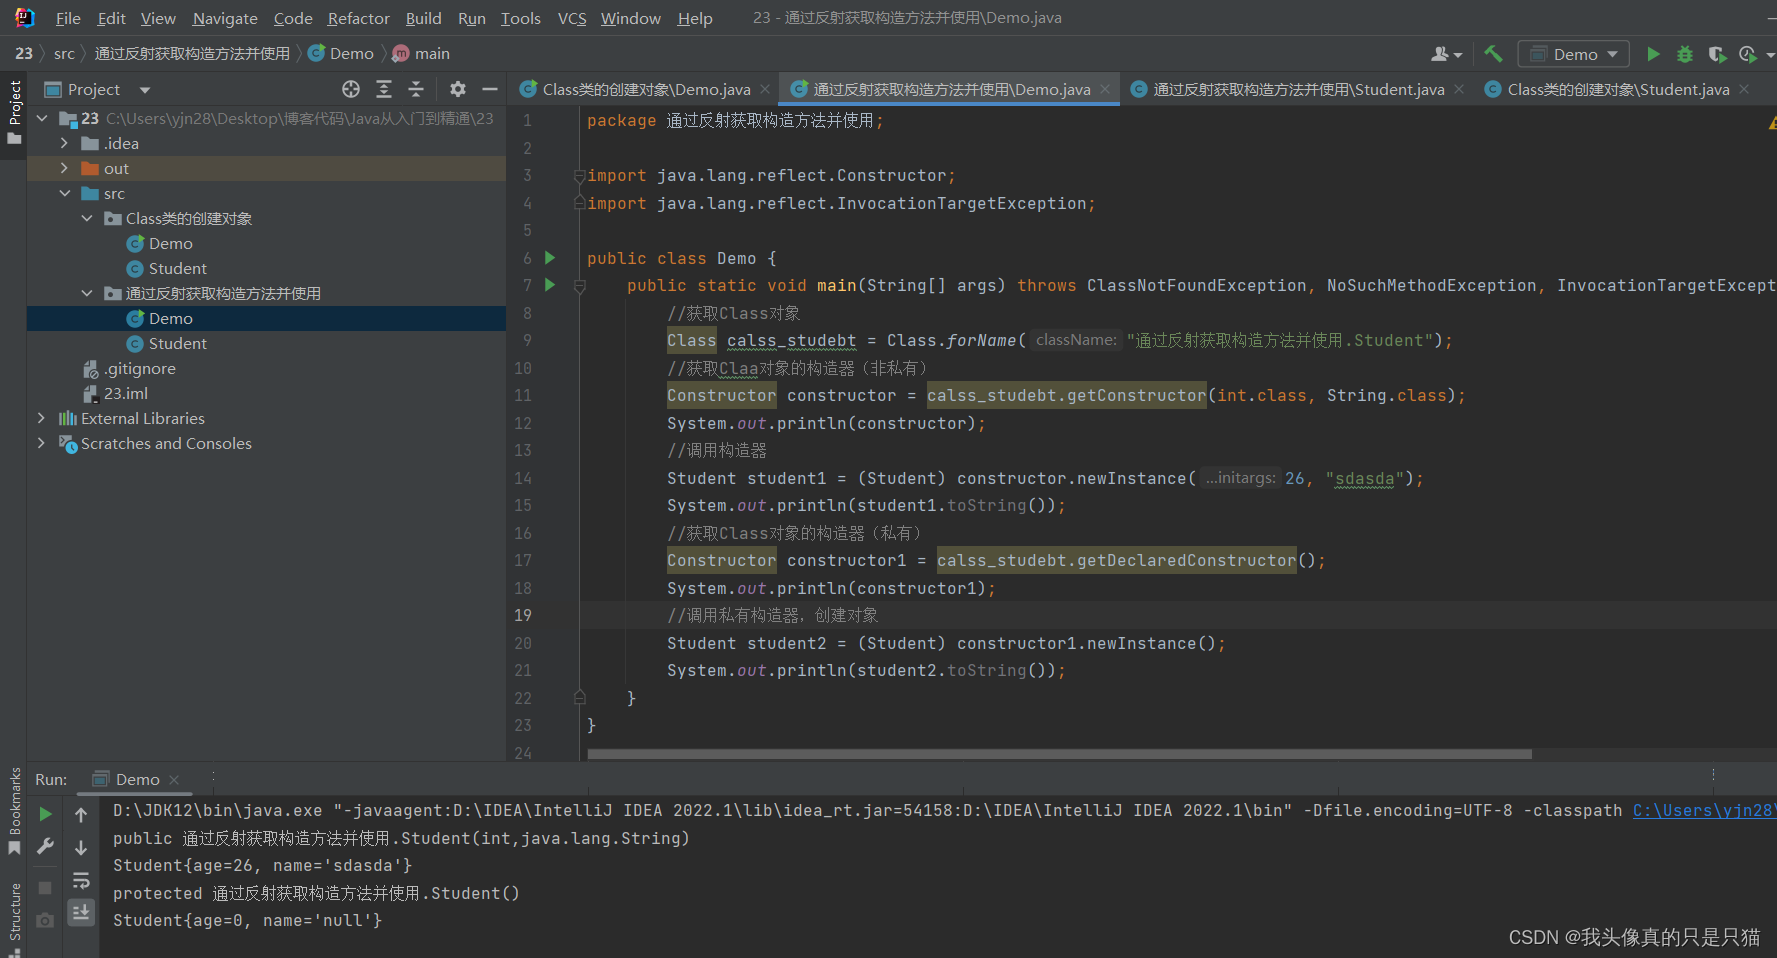This screenshot has width=1777, height=958.
Task: Start debugging with the green bug icon
Action: [1685, 54]
